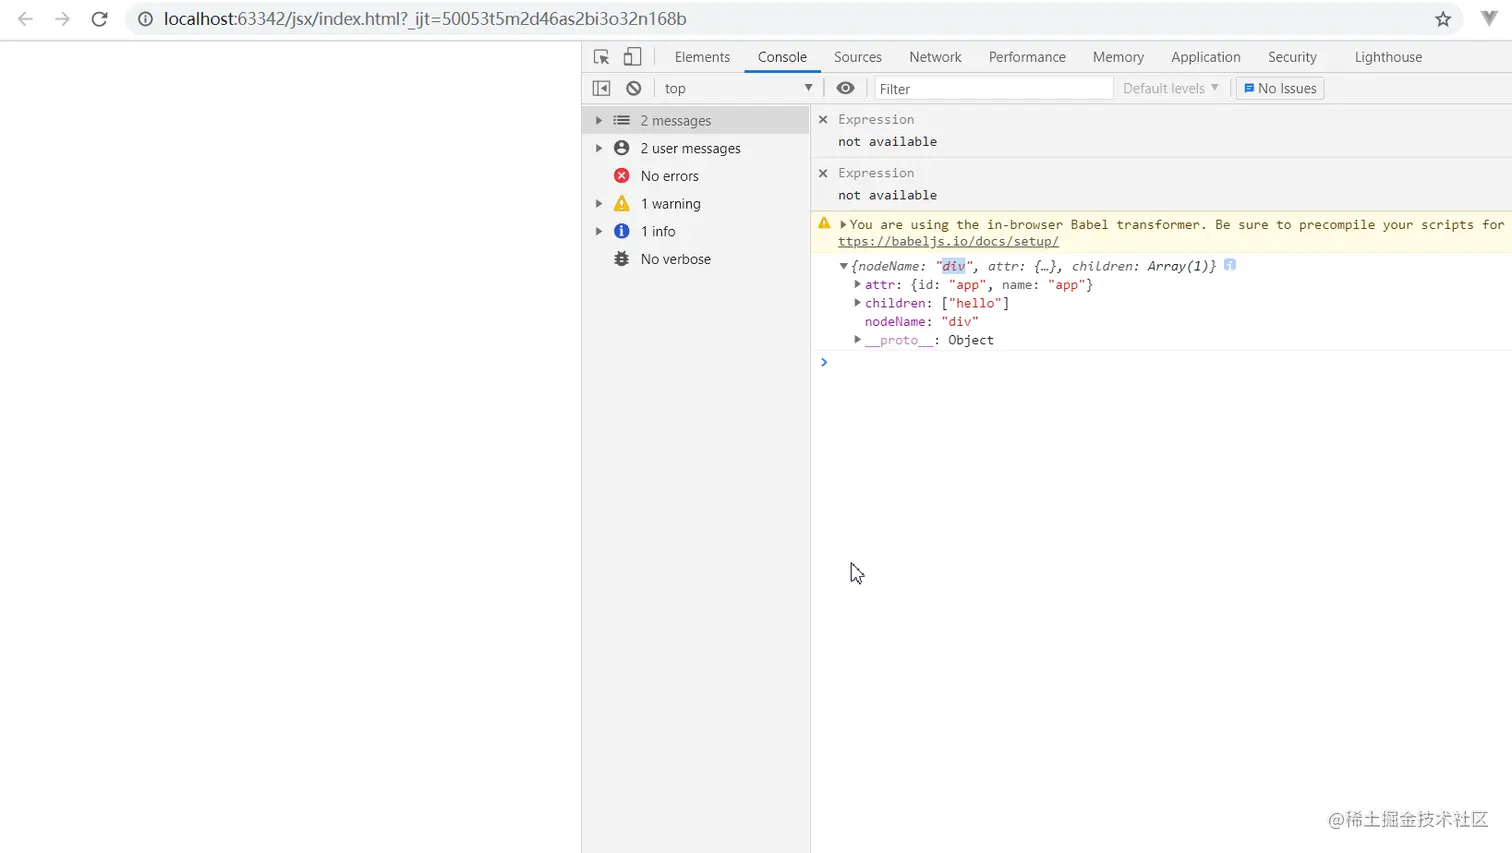
Task: Open the top execution context dropdown
Action: [738, 88]
